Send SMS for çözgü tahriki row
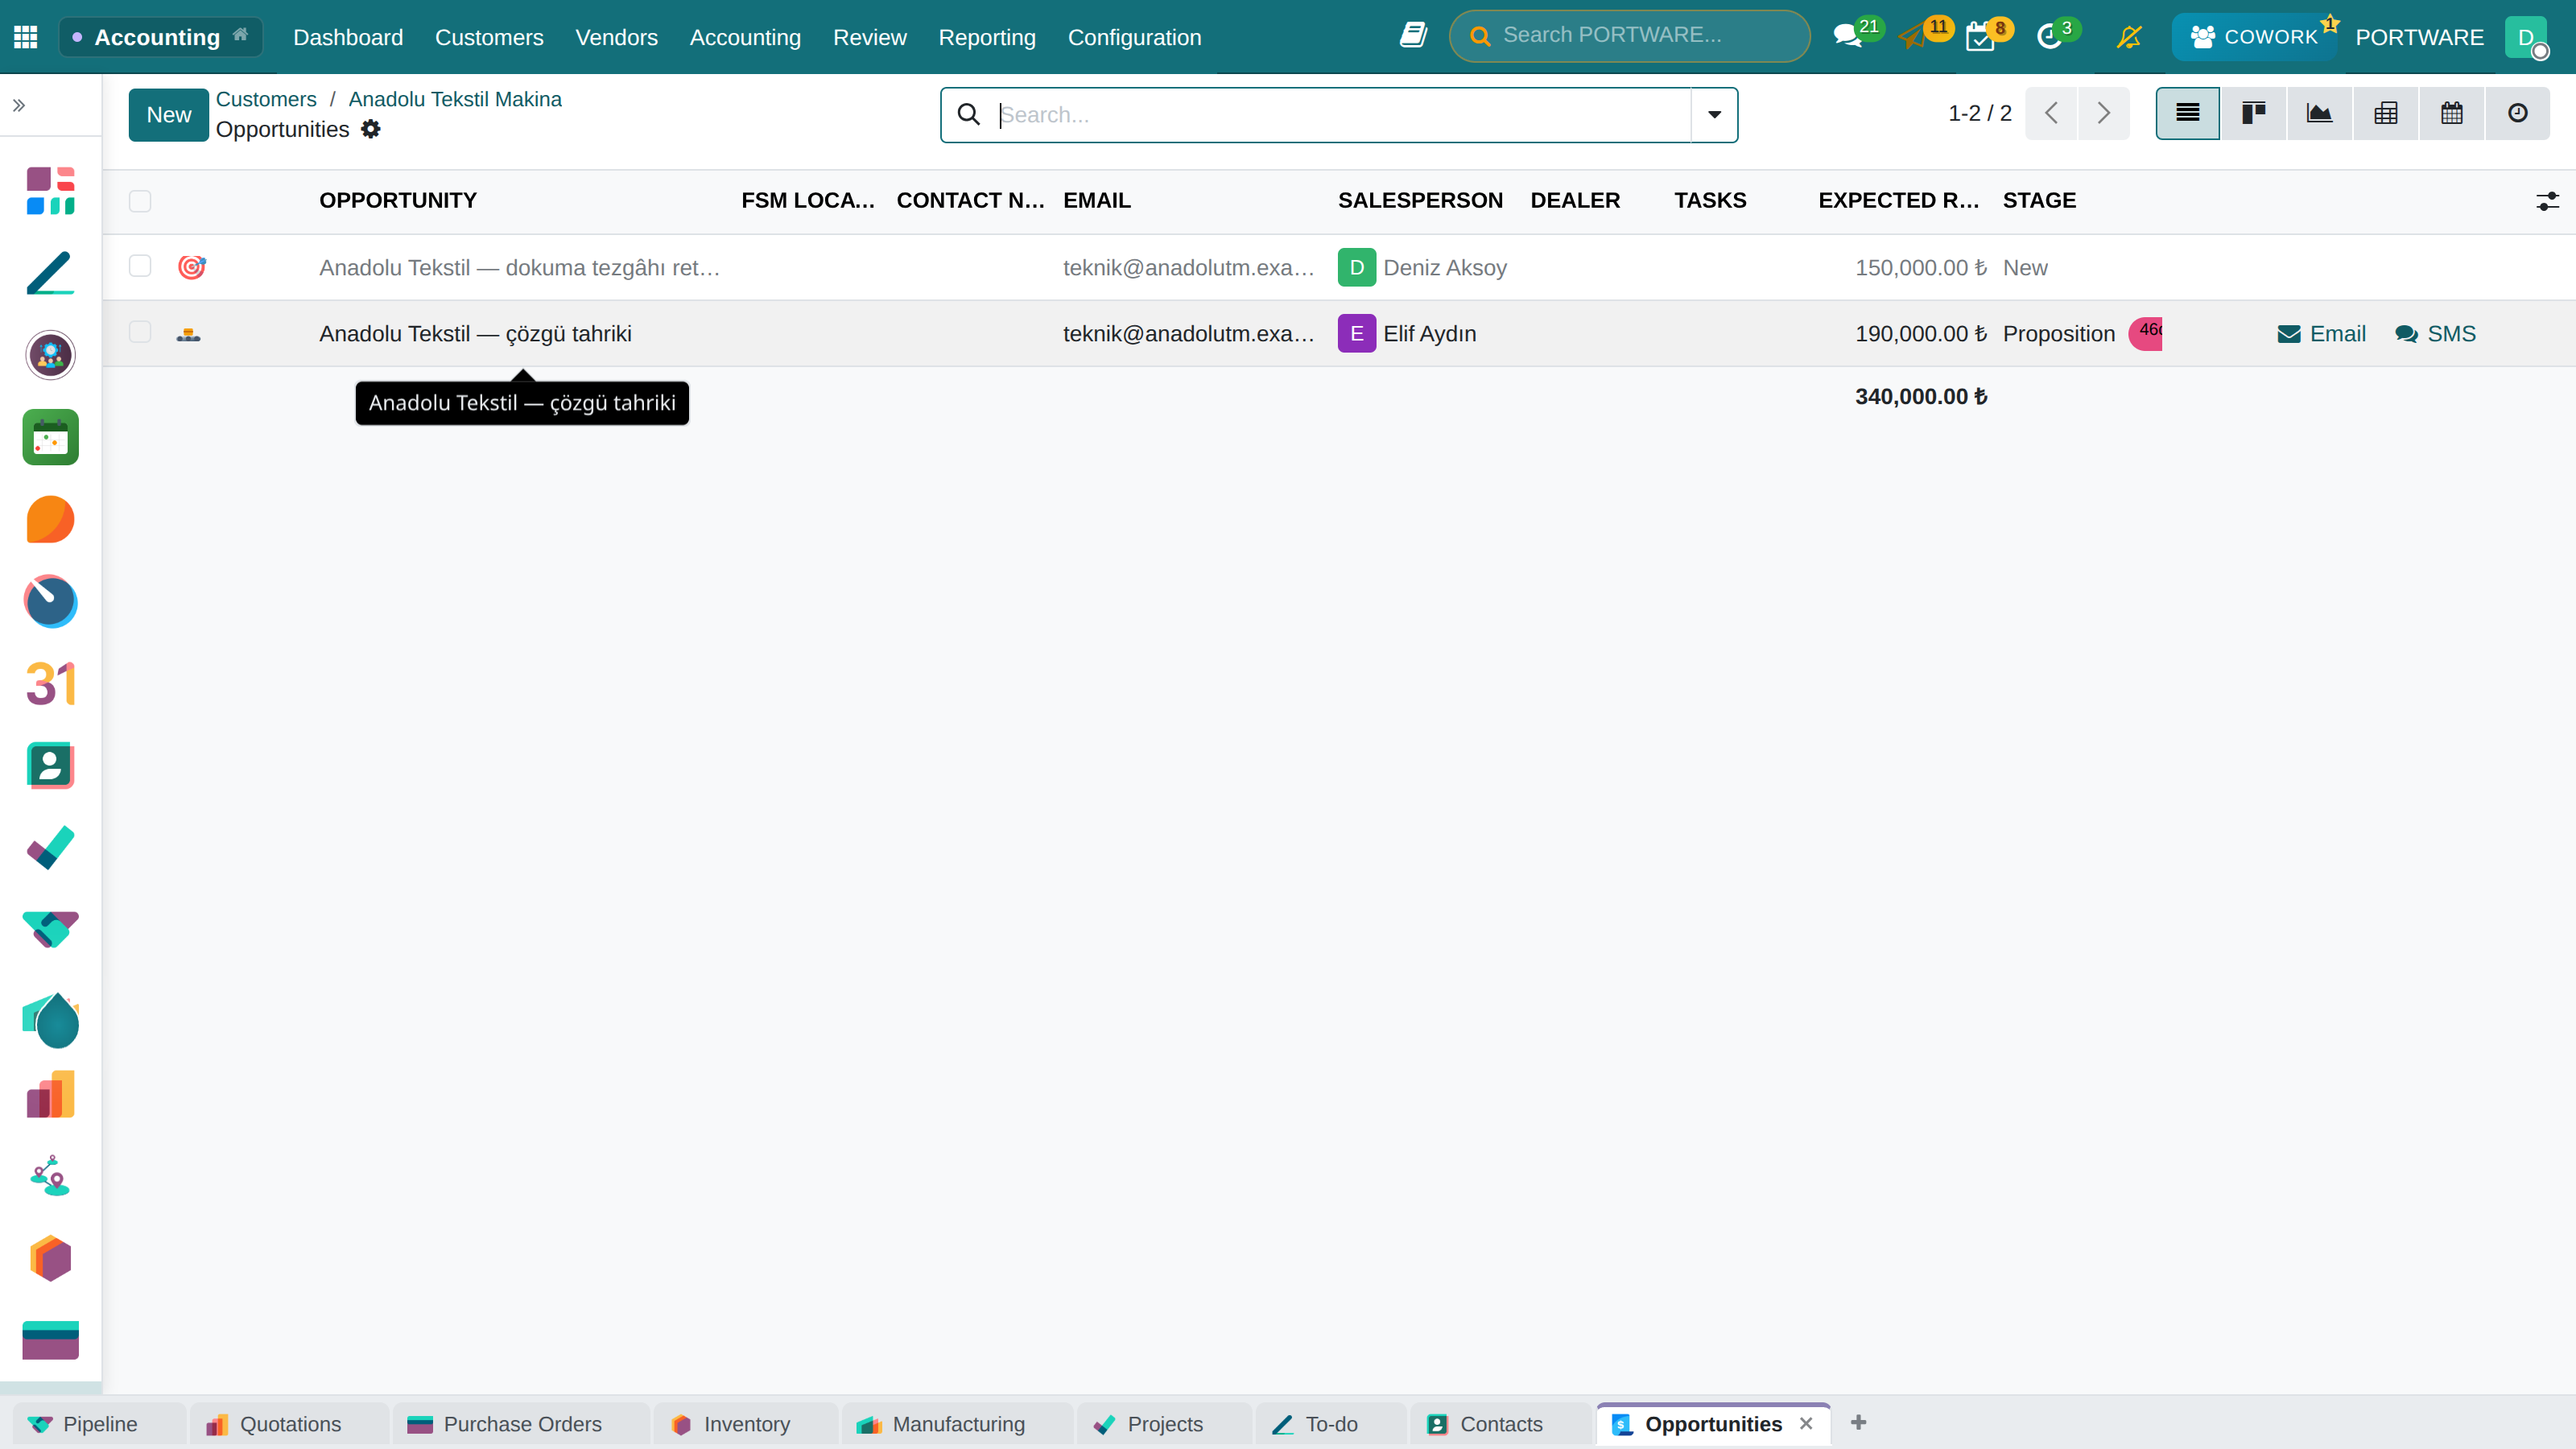2576x1449 pixels. tap(2435, 334)
